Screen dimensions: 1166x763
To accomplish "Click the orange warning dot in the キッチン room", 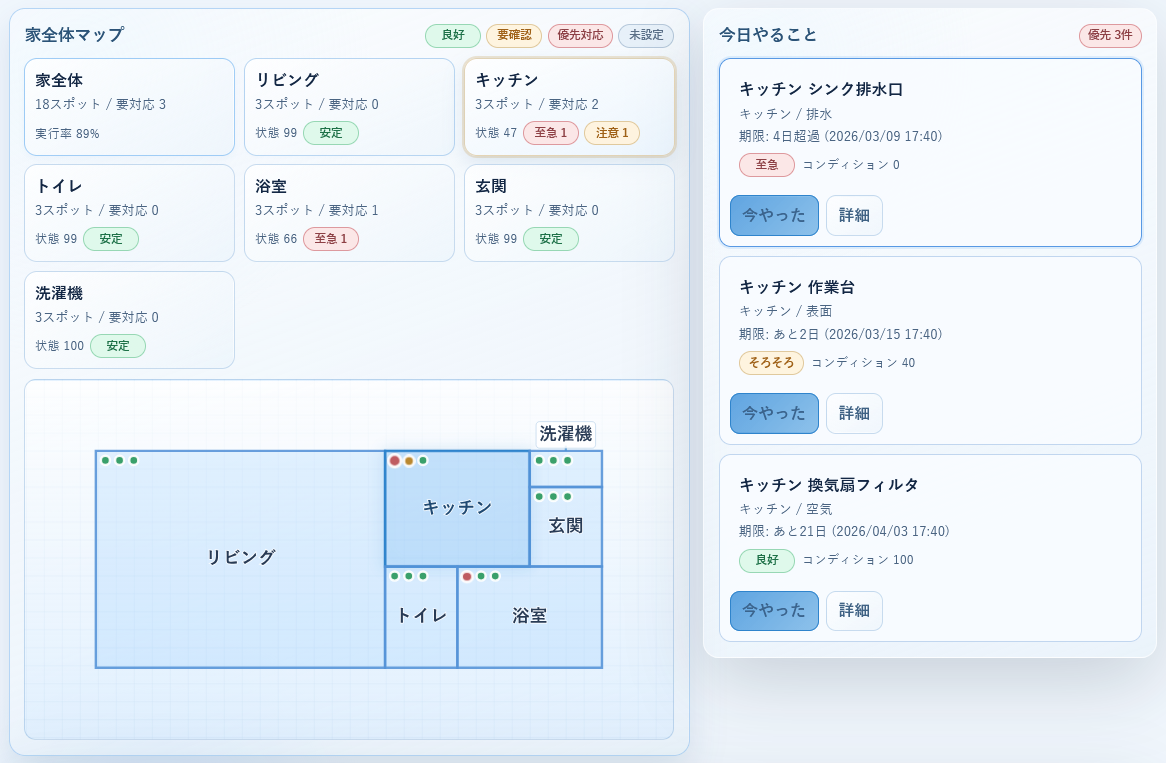I will pyautogui.click(x=409, y=461).
